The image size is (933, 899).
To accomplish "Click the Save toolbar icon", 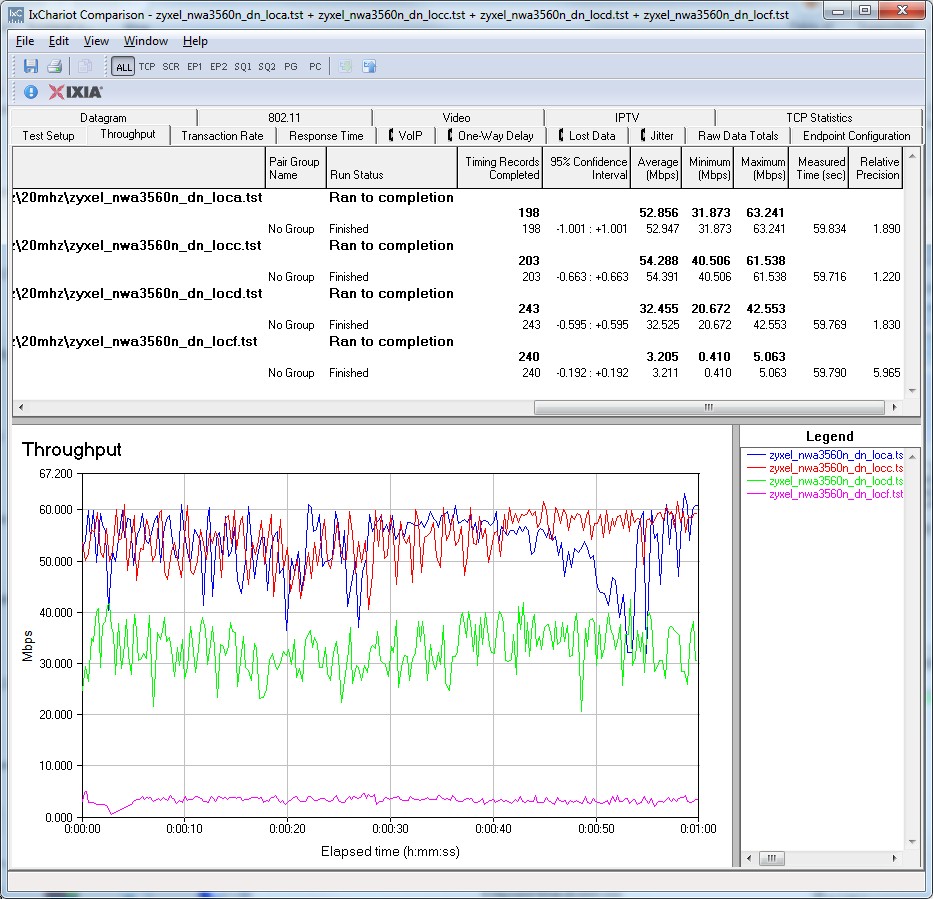I will tap(31, 66).
